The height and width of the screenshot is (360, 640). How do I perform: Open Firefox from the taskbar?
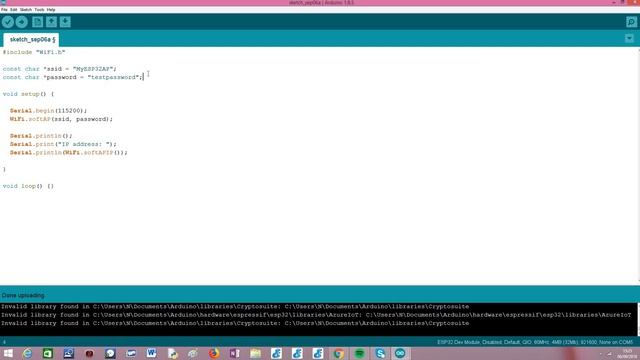pyautogui.click(x=214, y=353)
